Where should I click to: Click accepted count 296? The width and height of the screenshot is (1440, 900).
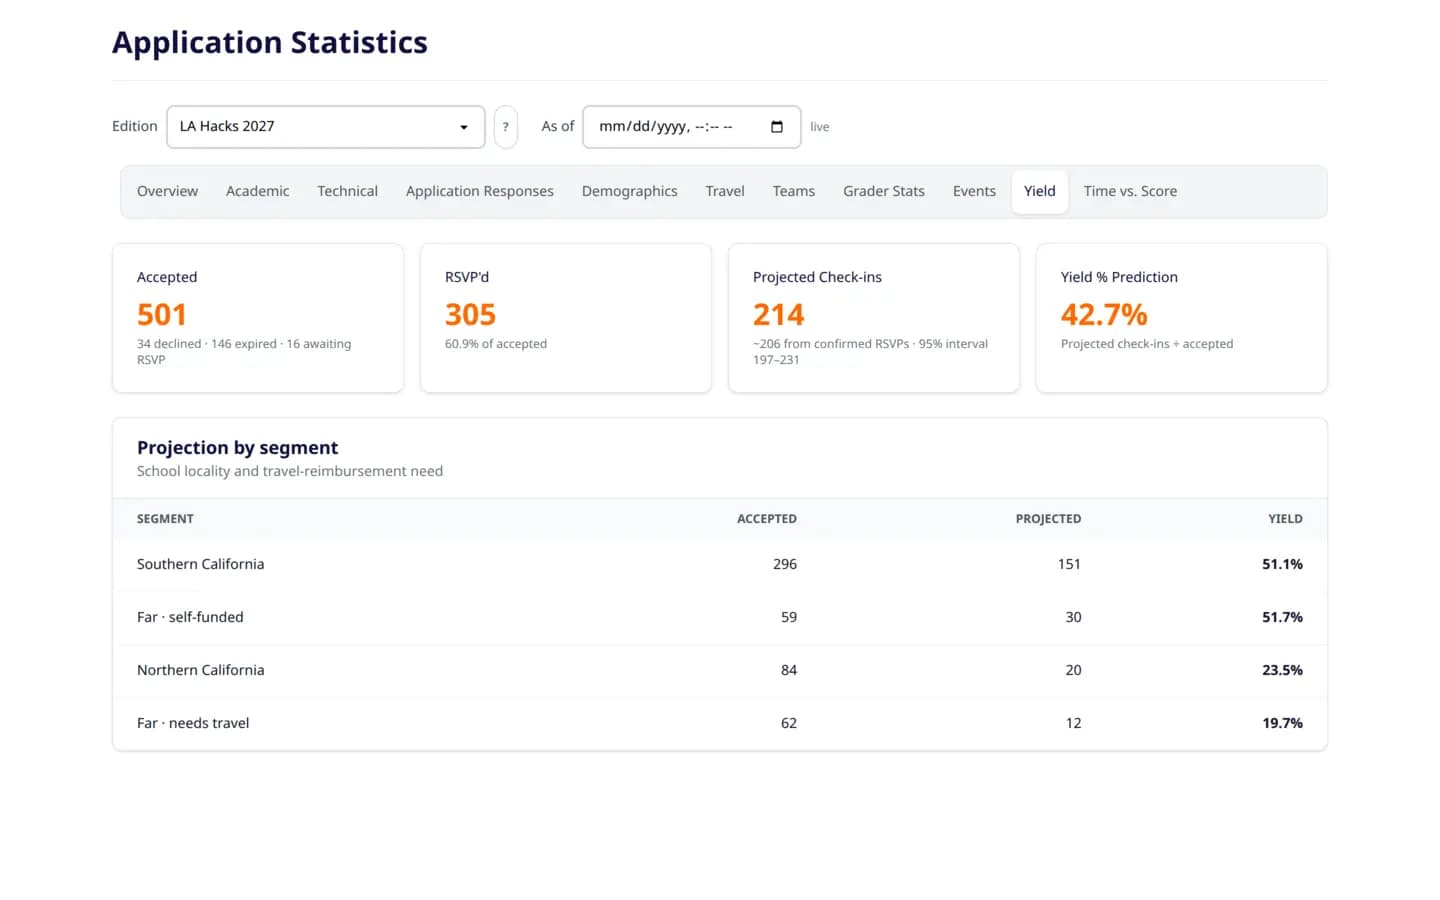coord(785,564)
